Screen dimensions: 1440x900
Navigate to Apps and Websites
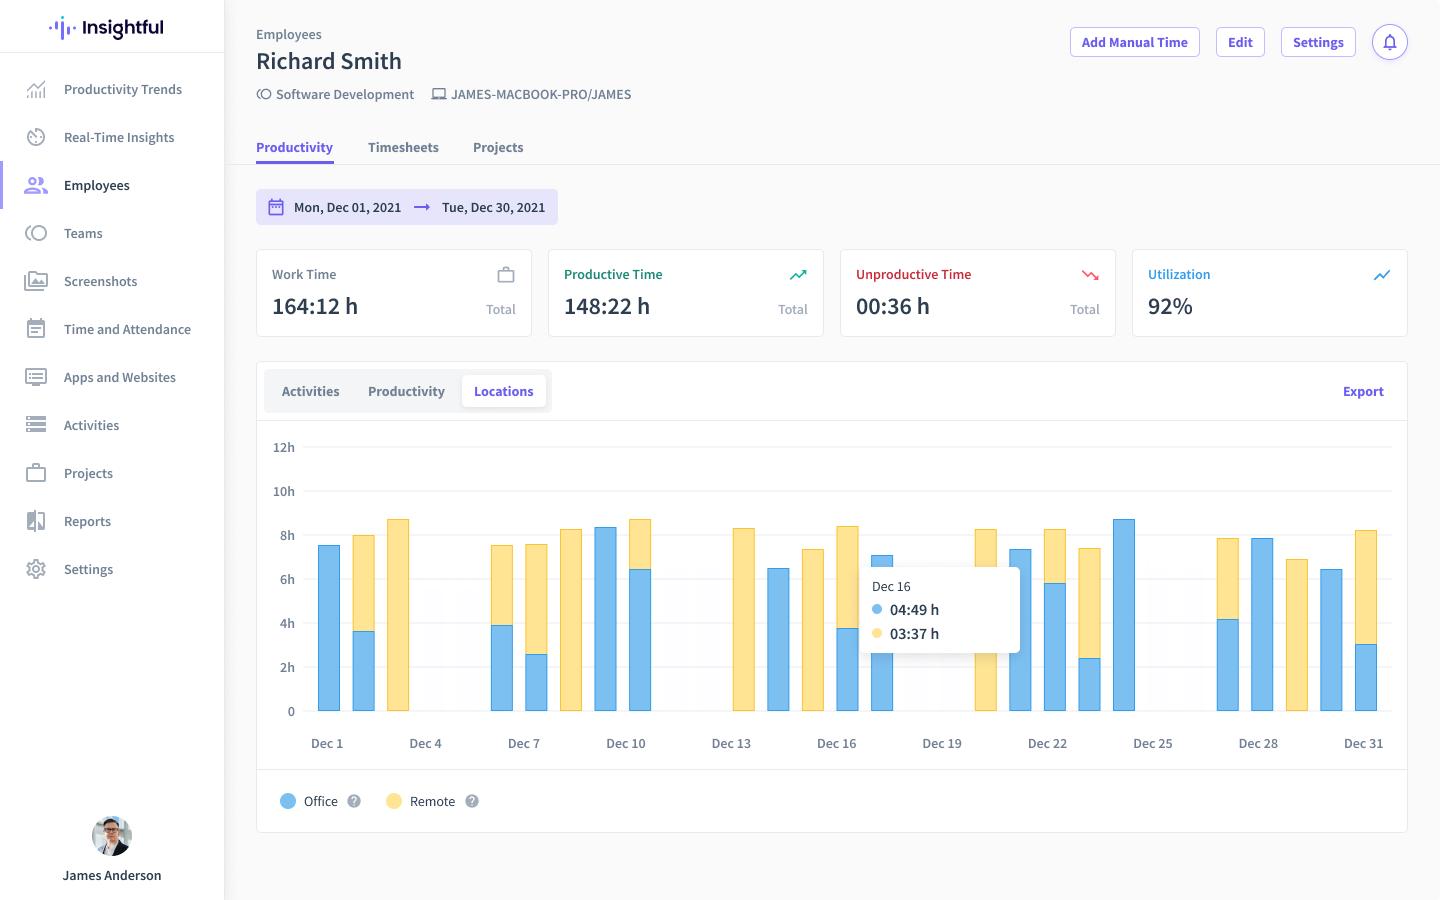pyautogui.click(x=119, y=377)
